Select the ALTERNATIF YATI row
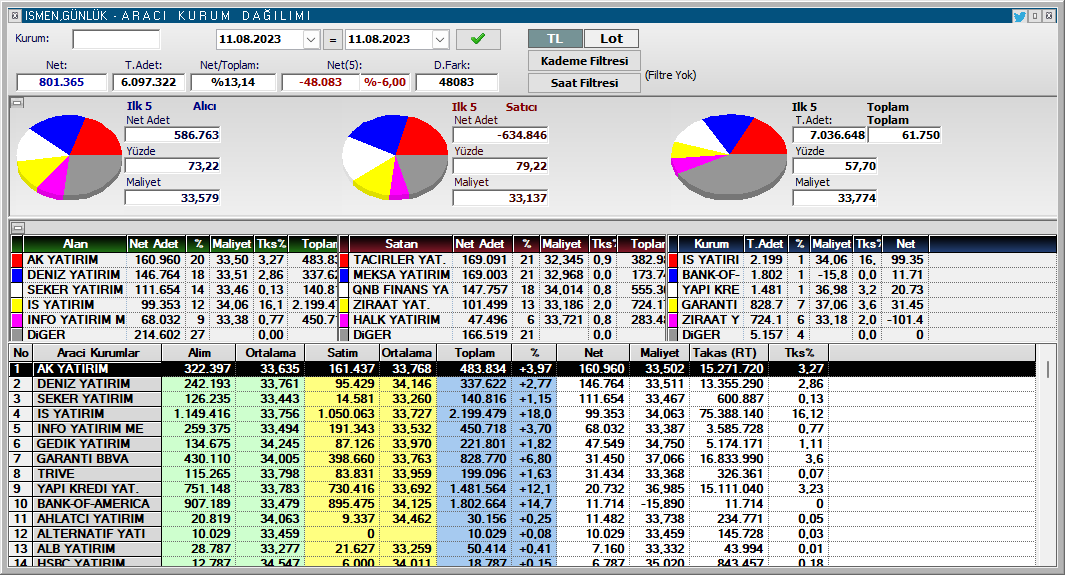 tap(522, 534)
